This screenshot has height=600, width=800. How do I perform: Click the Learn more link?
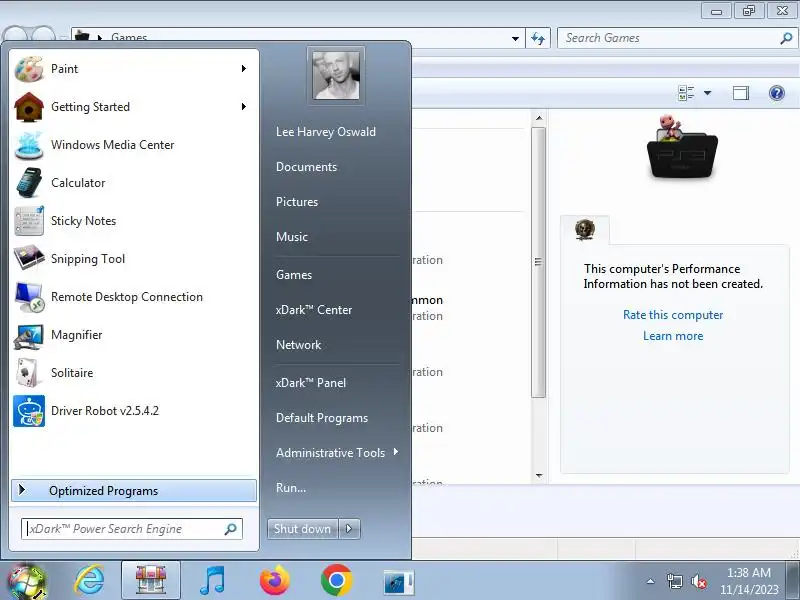click(673, 336)
